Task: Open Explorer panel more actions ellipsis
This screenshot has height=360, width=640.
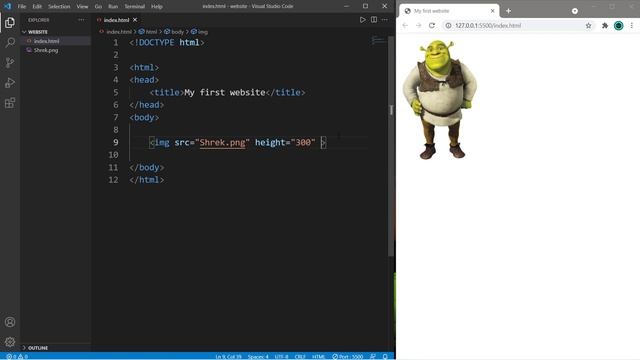Action: tap(81, 20)
